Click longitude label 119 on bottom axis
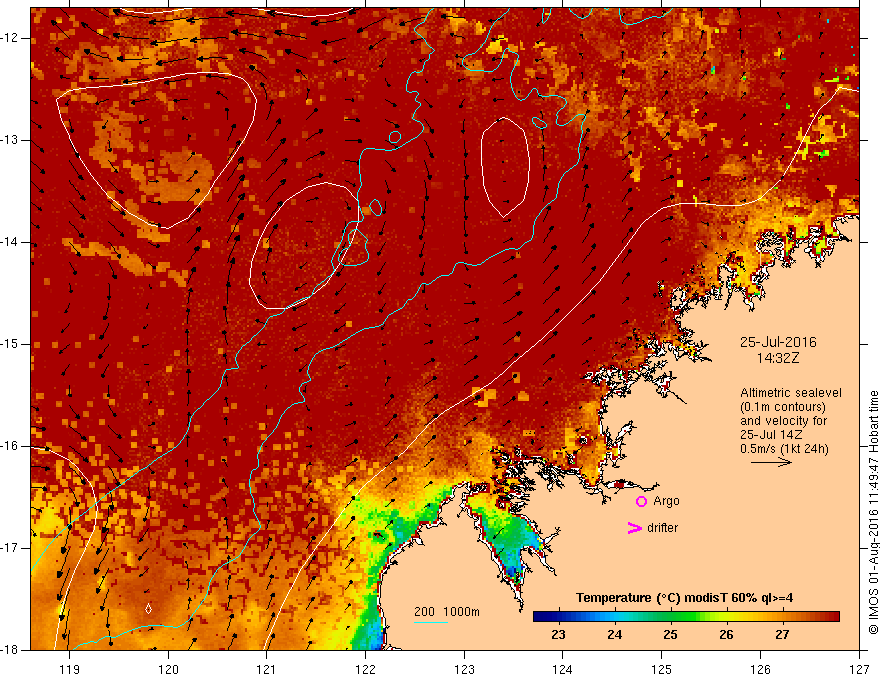 [x=70, y=669]
